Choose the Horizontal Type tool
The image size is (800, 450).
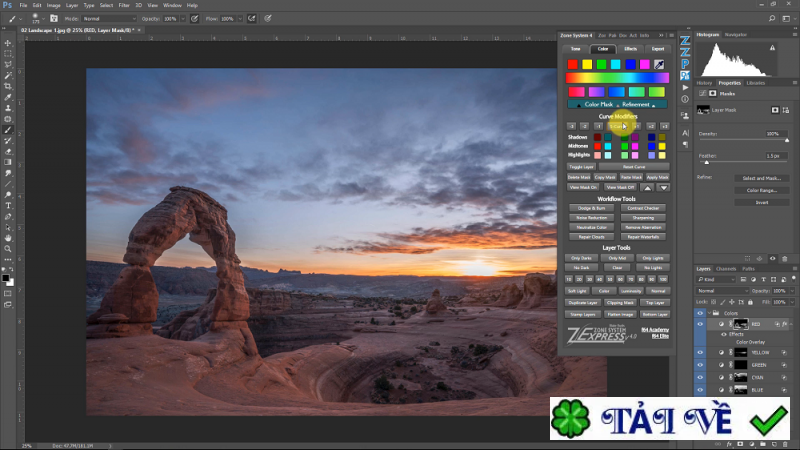click(8, 206)
